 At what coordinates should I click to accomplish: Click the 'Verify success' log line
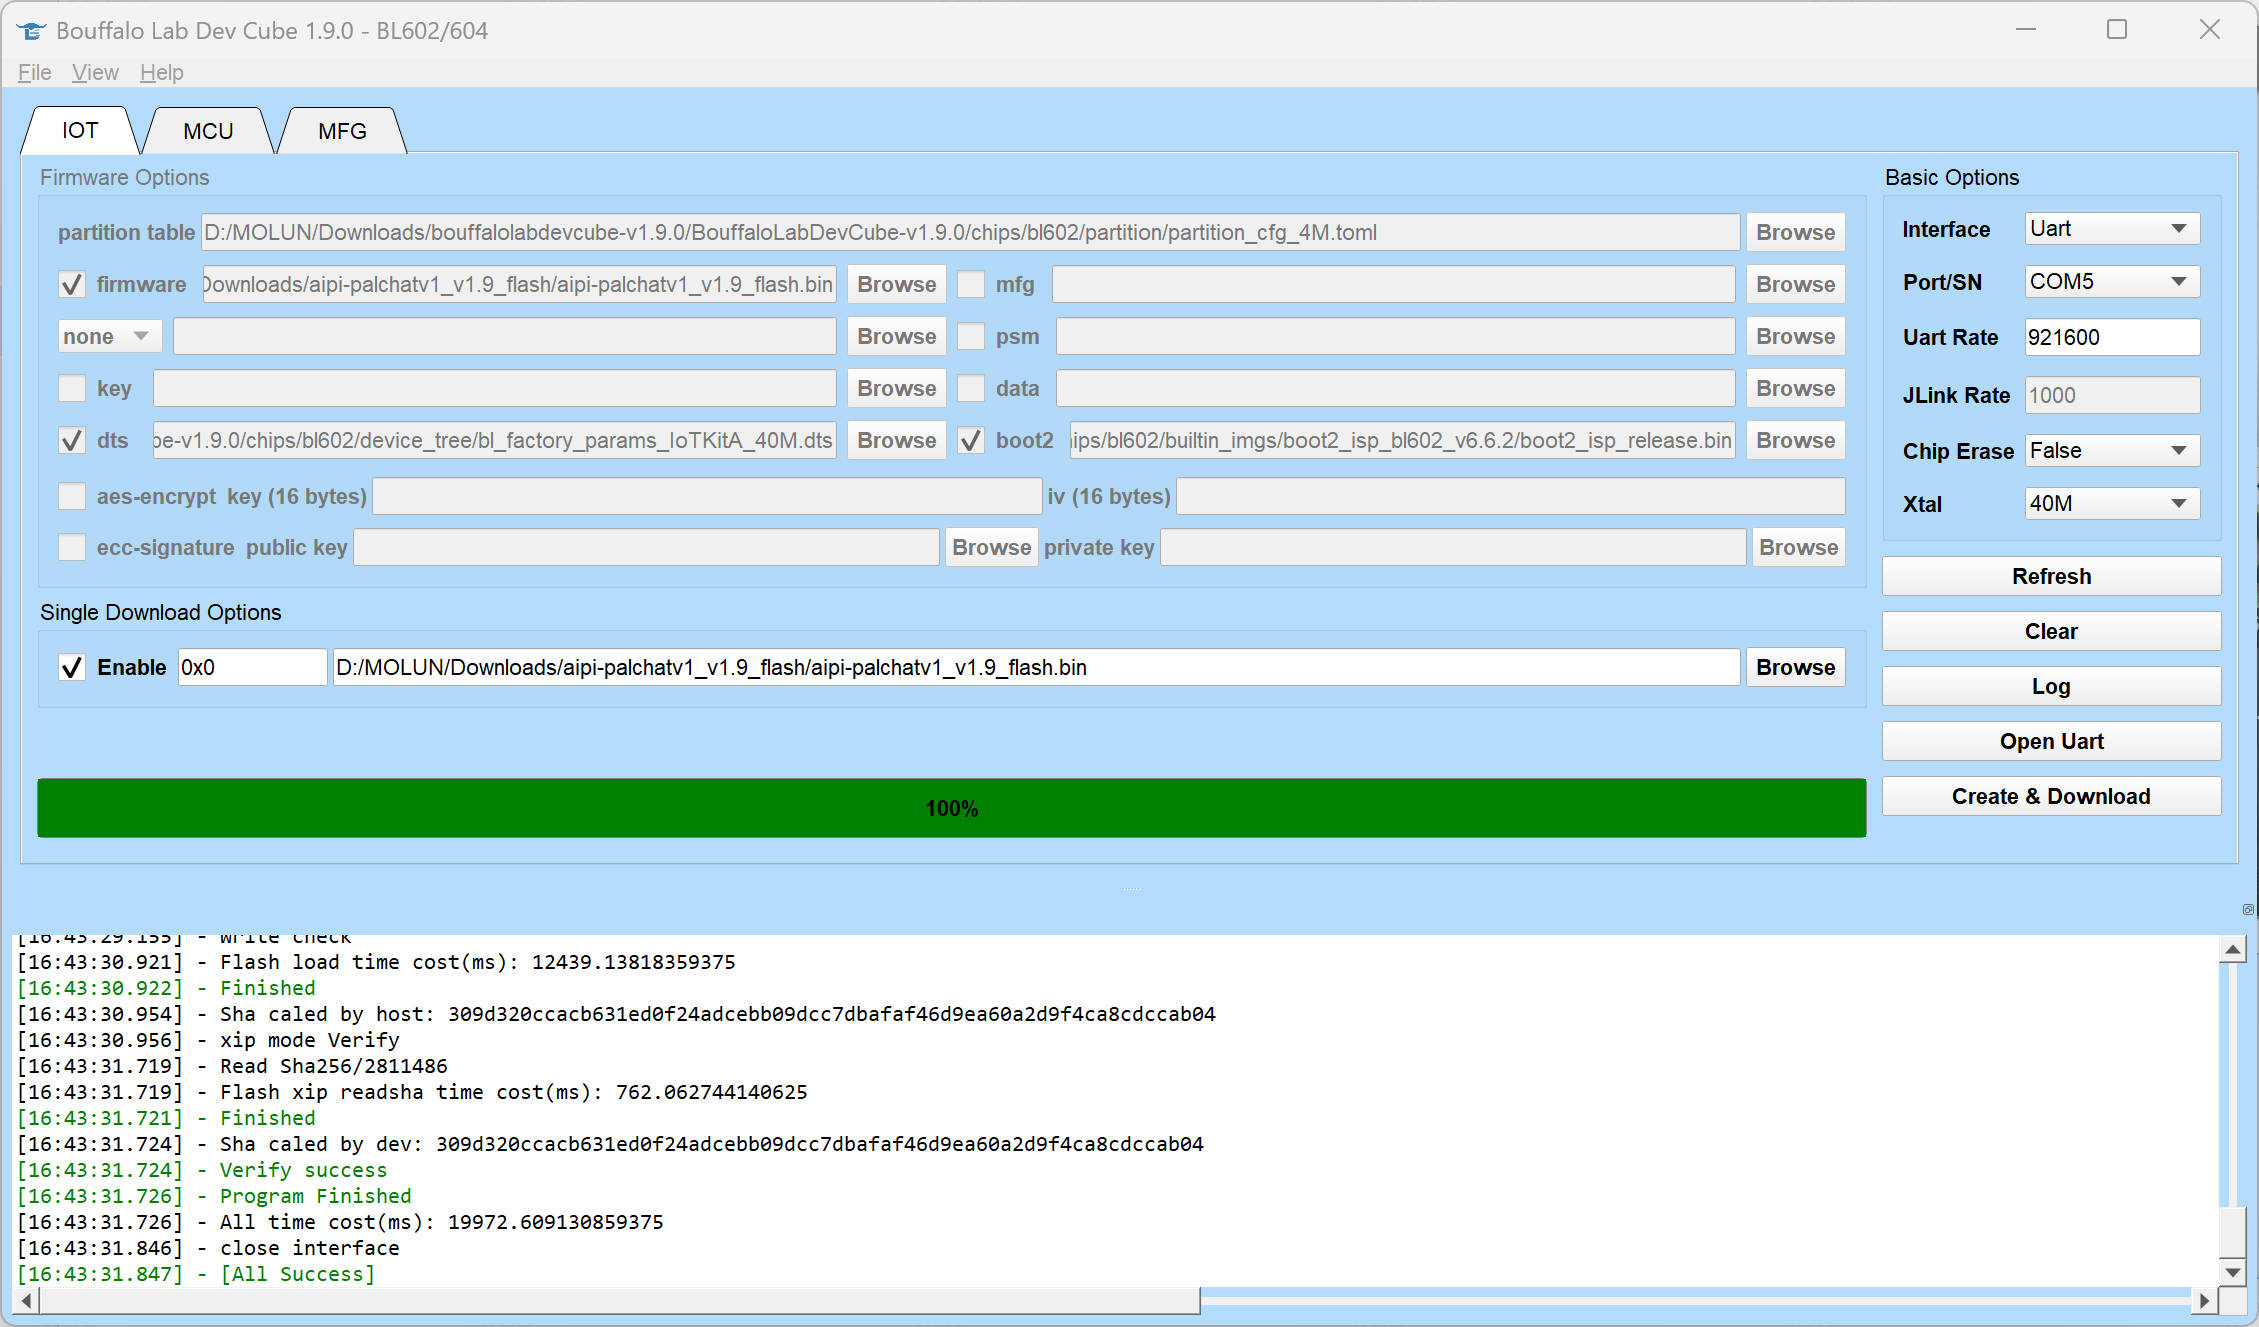click(202, 1170)
